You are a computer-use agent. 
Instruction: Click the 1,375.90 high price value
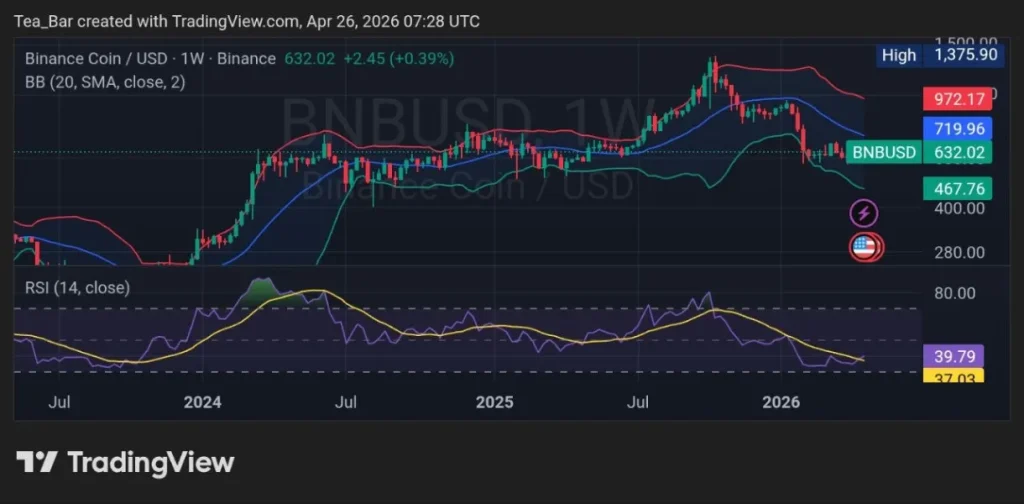coord(965,55)
